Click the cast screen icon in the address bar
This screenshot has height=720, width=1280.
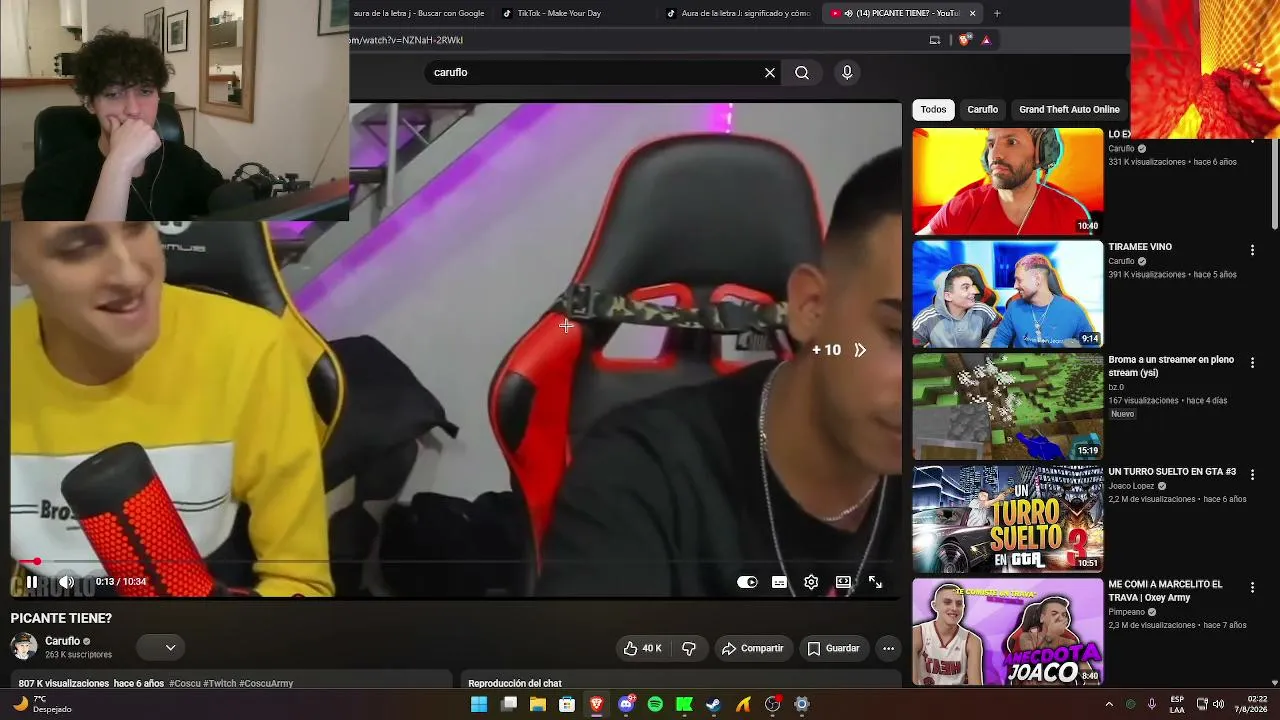pyautogui.click(x=935, y=40)
